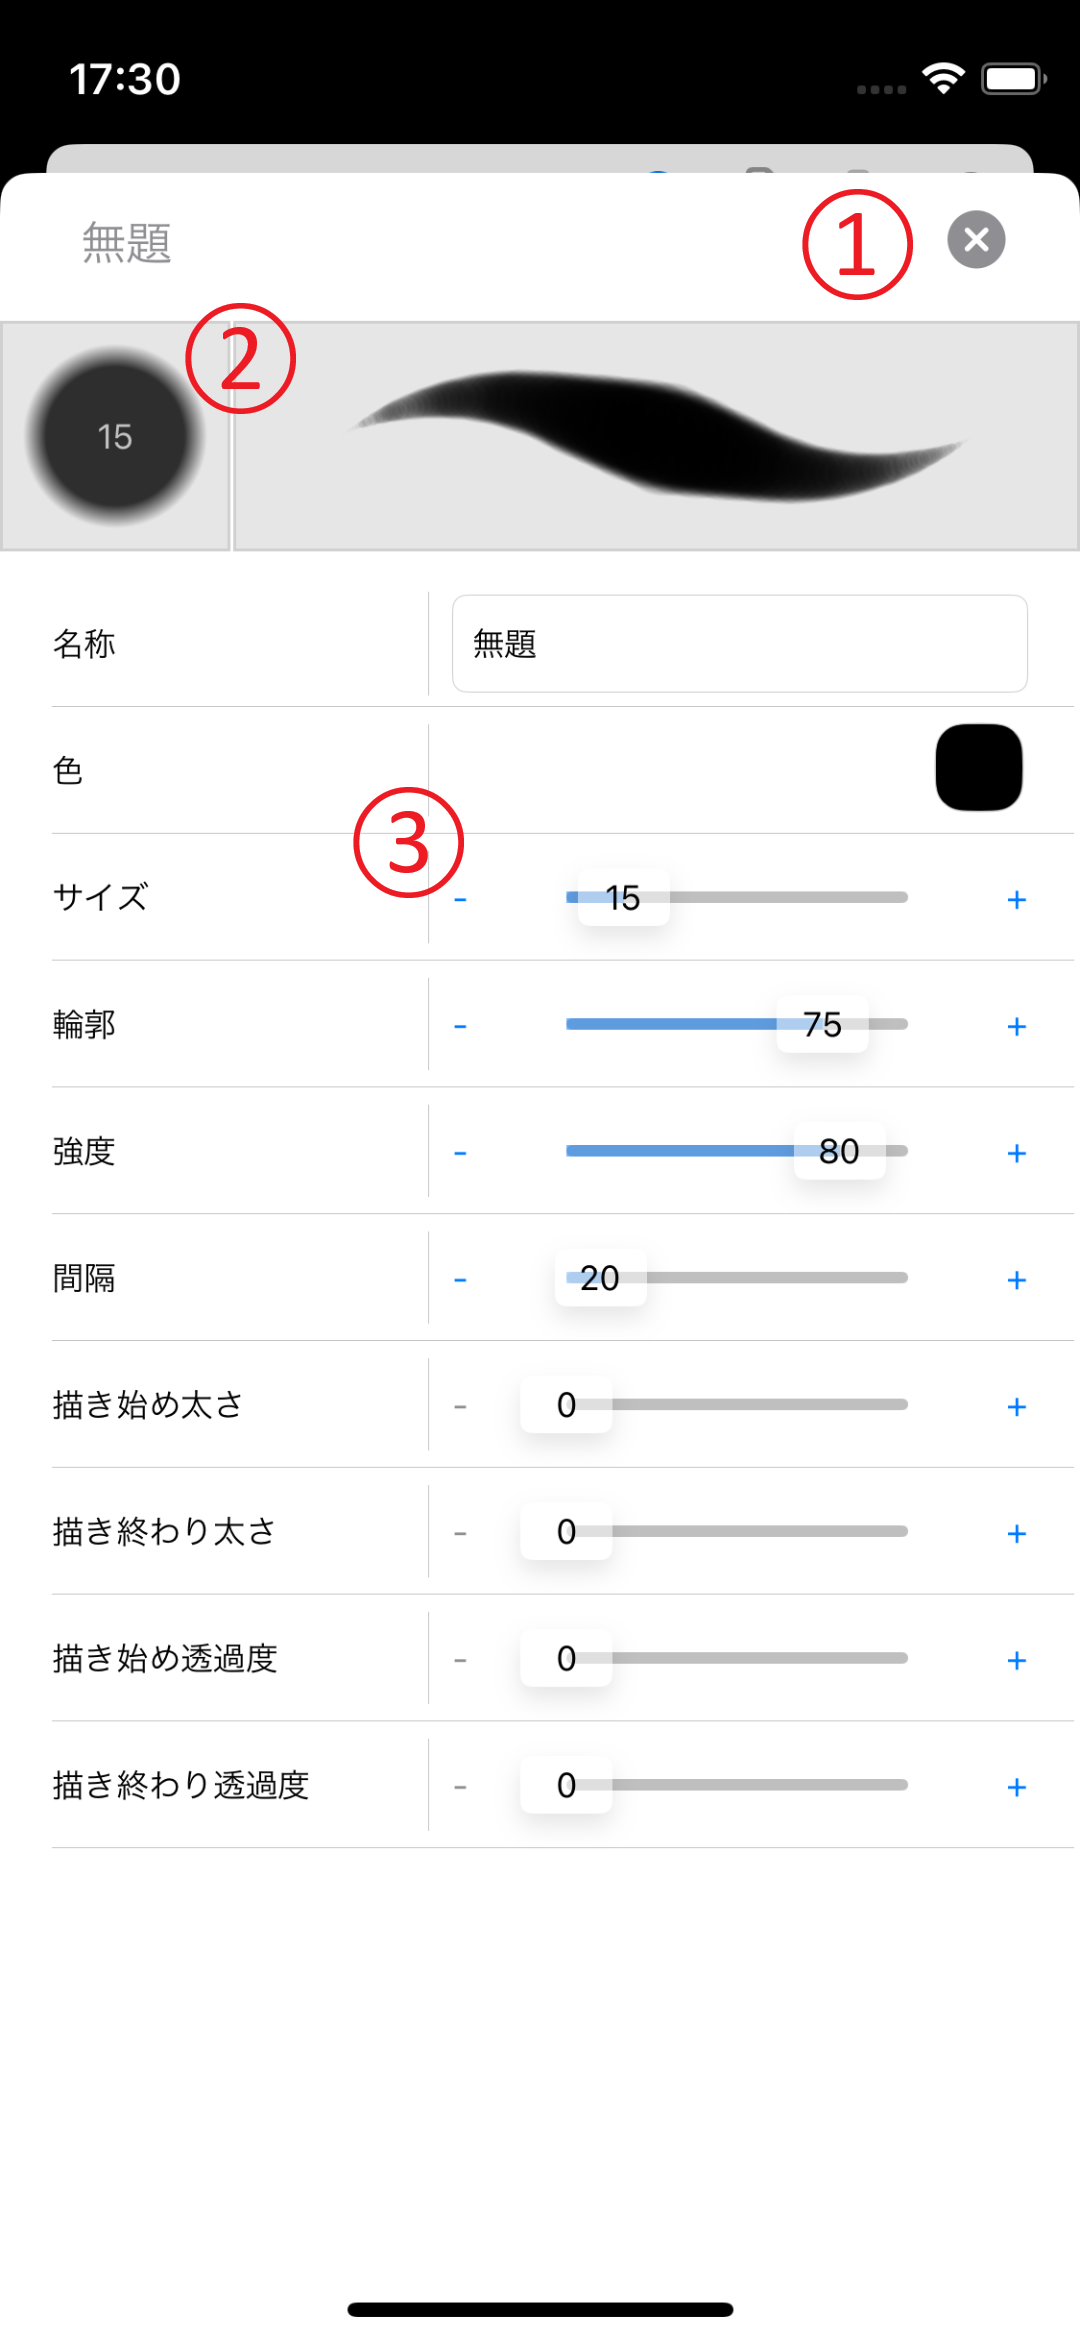
Task: Open the black color swatch
Action: pyautogui.click(x=978, y=767)
